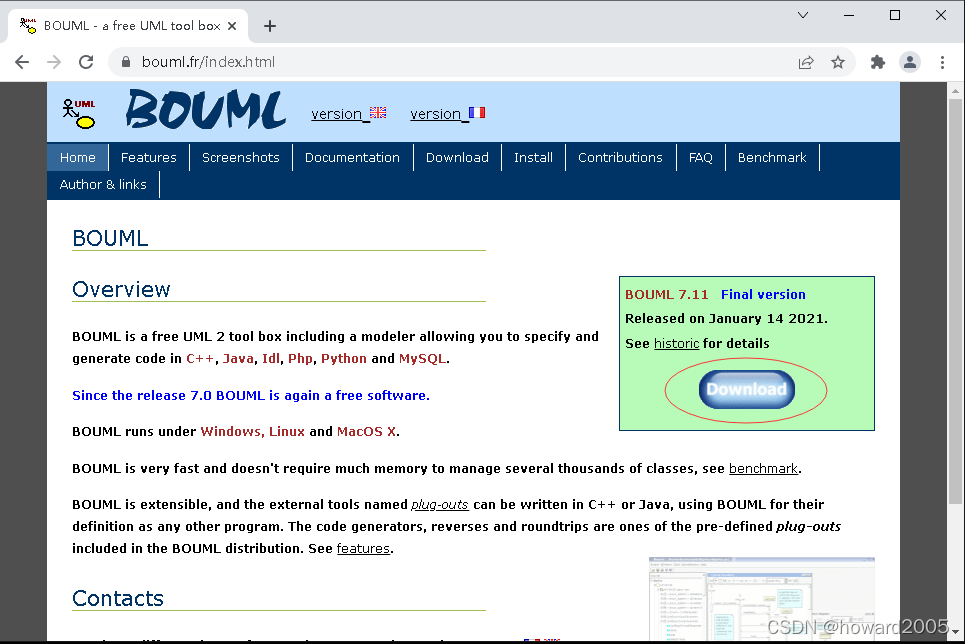
Task: Go back to the previous page
Action: (22, 62)
